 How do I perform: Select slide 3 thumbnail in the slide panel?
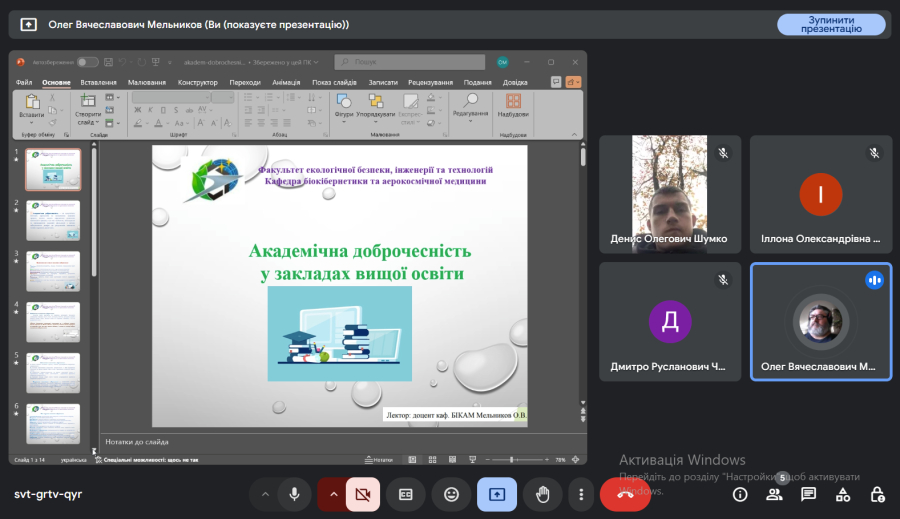coord(53,271)
